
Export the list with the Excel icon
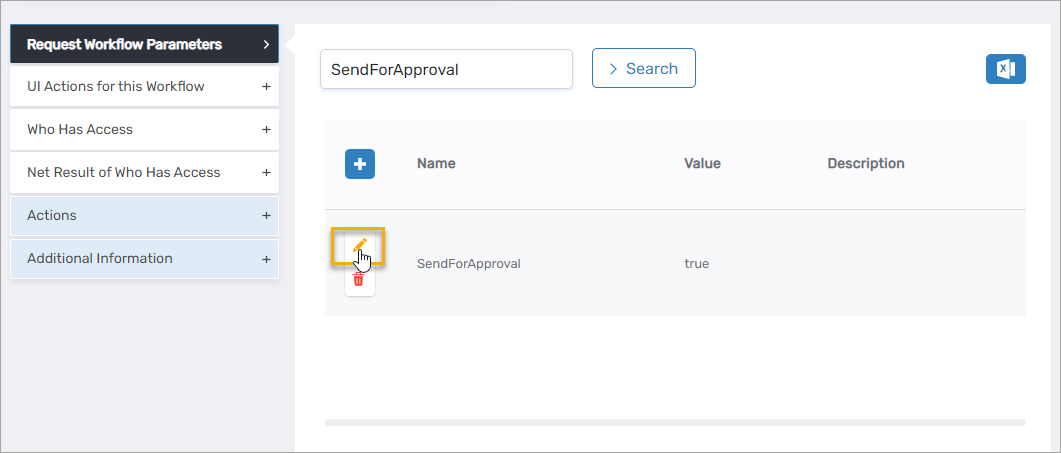1005,69
